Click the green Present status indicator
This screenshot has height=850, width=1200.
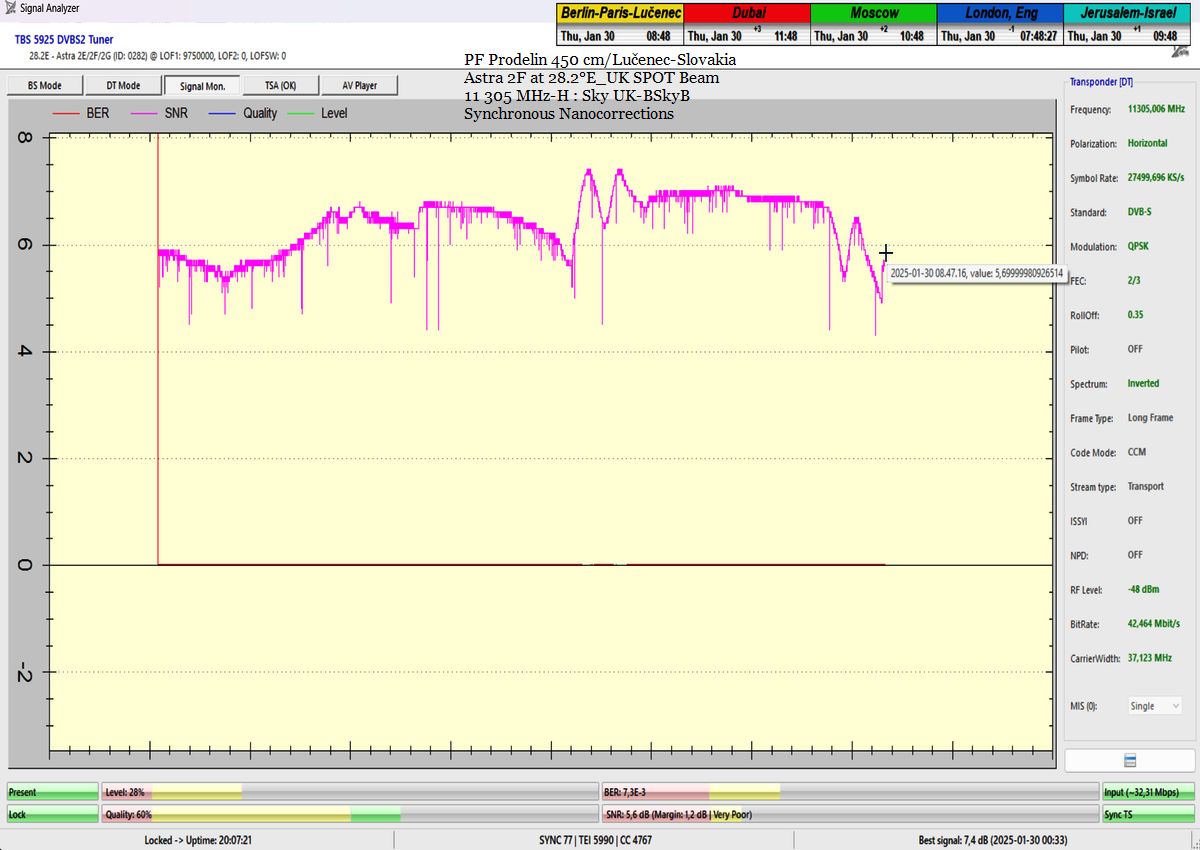[x=53, y=792]
